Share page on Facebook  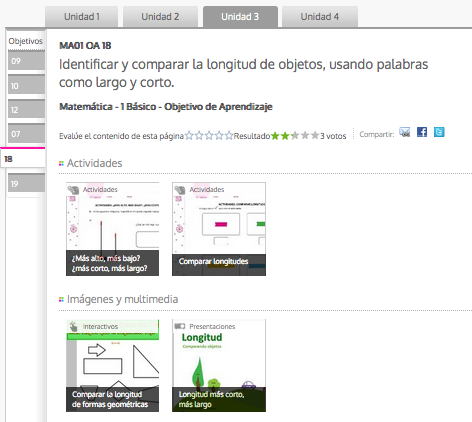click(x=422, y=132)
